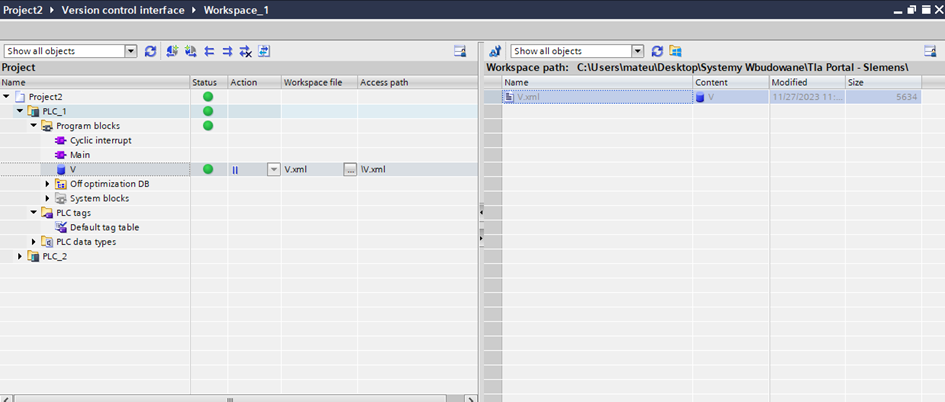This screenshot has height=402, width=945.
Task: Open the 'Show all objects' dropdown in Workspace pane
Action: (637, 51)
